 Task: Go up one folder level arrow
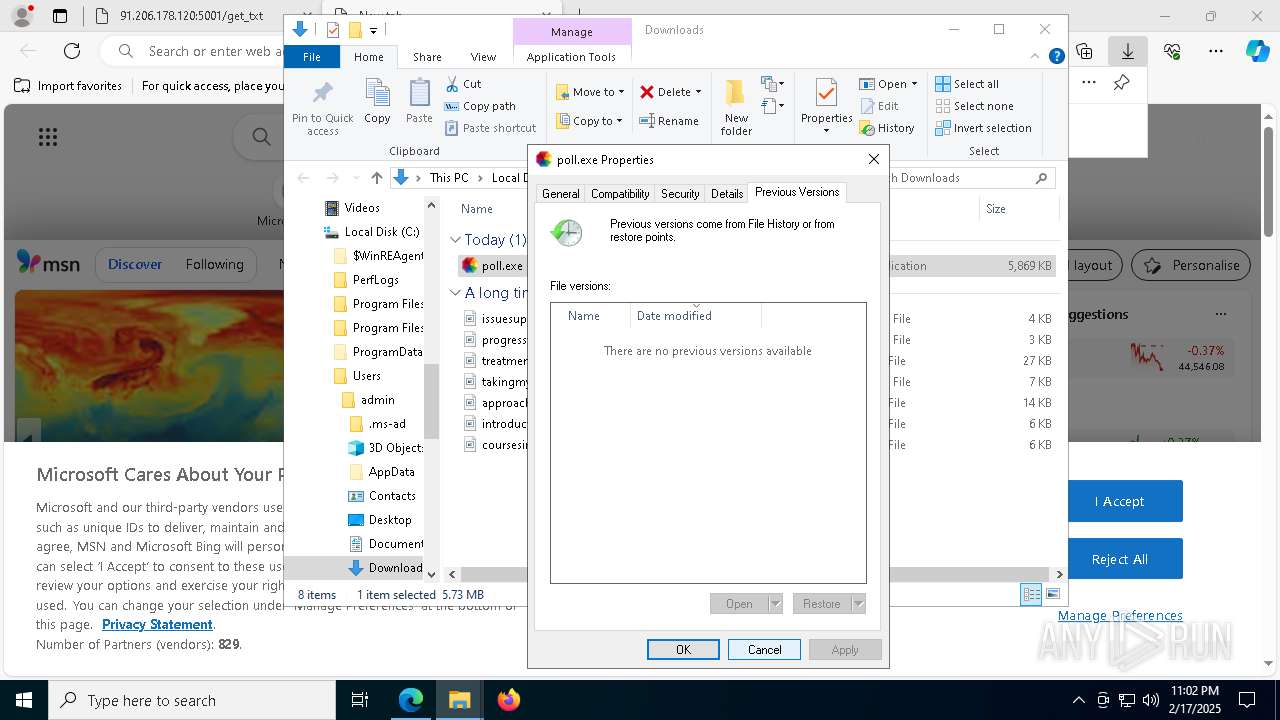click(x=376, y=178)
